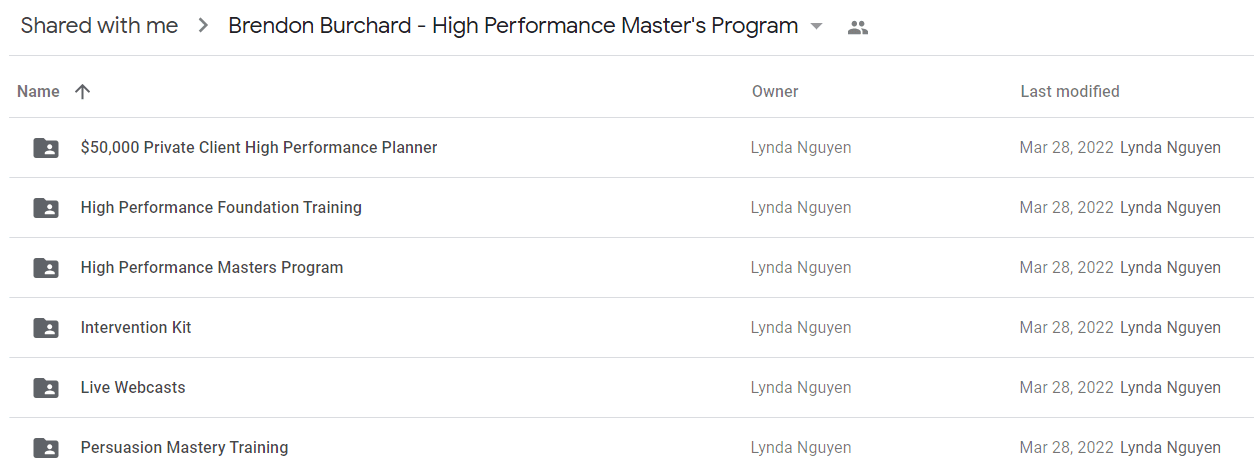Select the Intervention Kit folder name

coord(136,327)
